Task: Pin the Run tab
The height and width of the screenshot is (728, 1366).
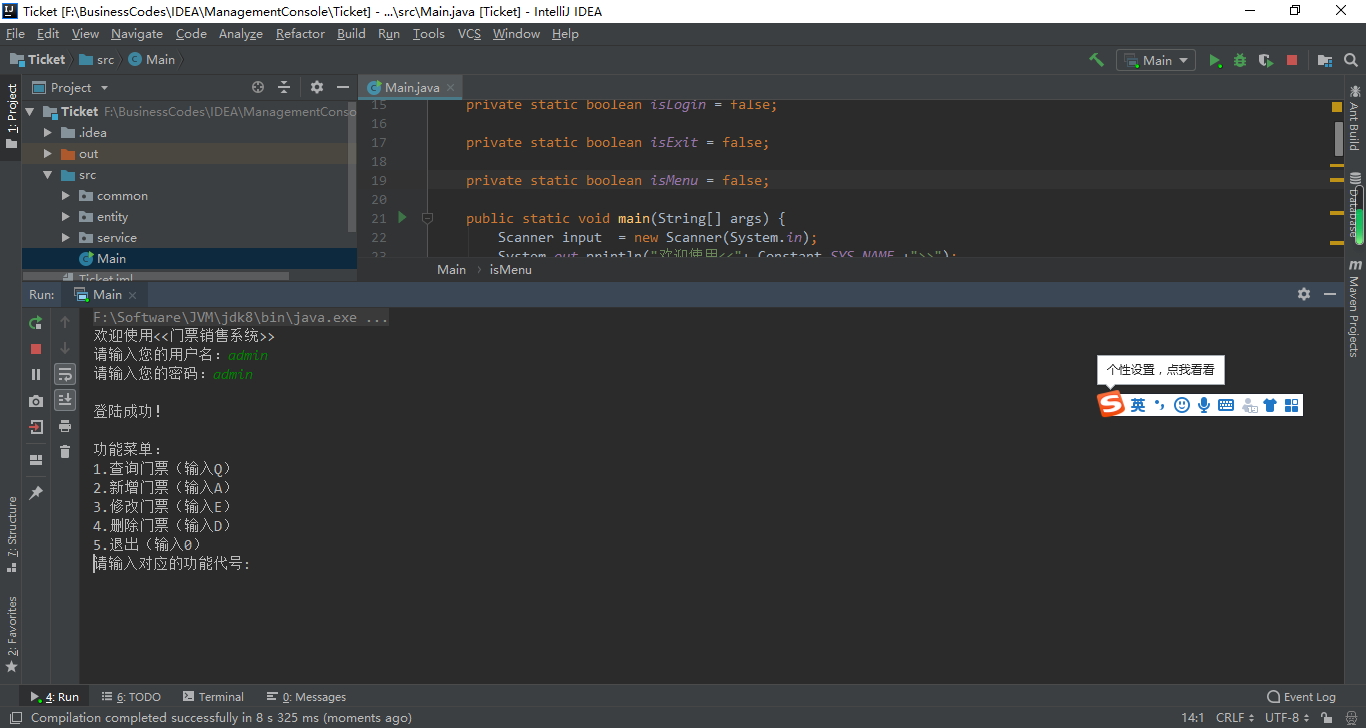Action: tap(36, 493)
